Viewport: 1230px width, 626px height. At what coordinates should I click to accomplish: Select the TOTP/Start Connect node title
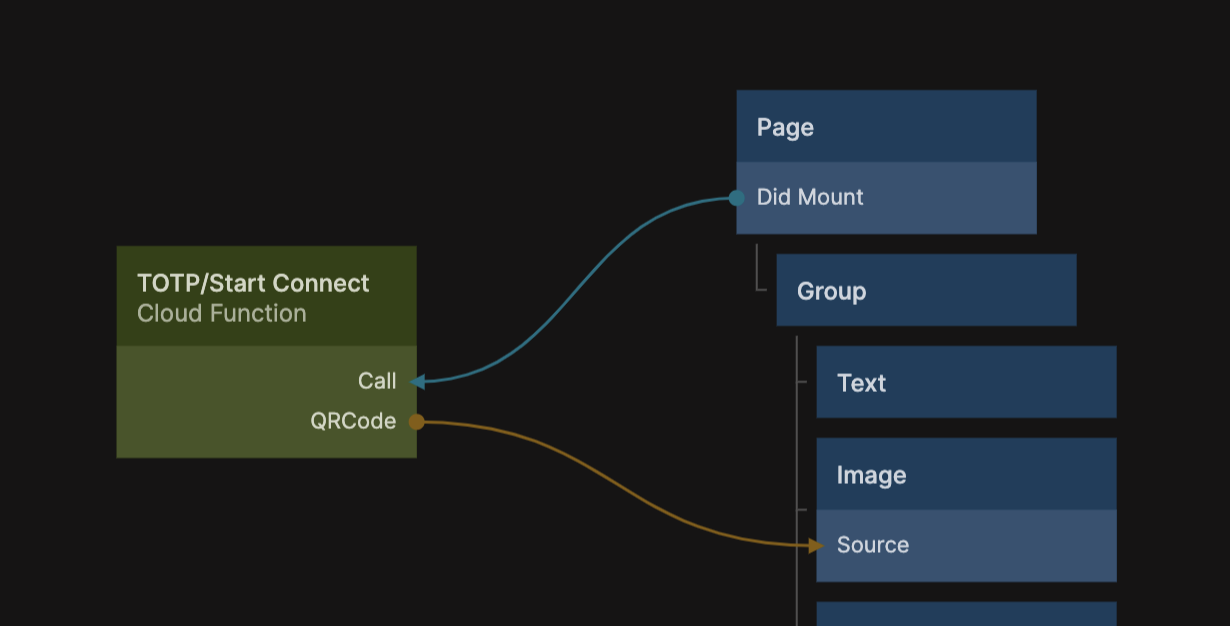coord(253,283)
